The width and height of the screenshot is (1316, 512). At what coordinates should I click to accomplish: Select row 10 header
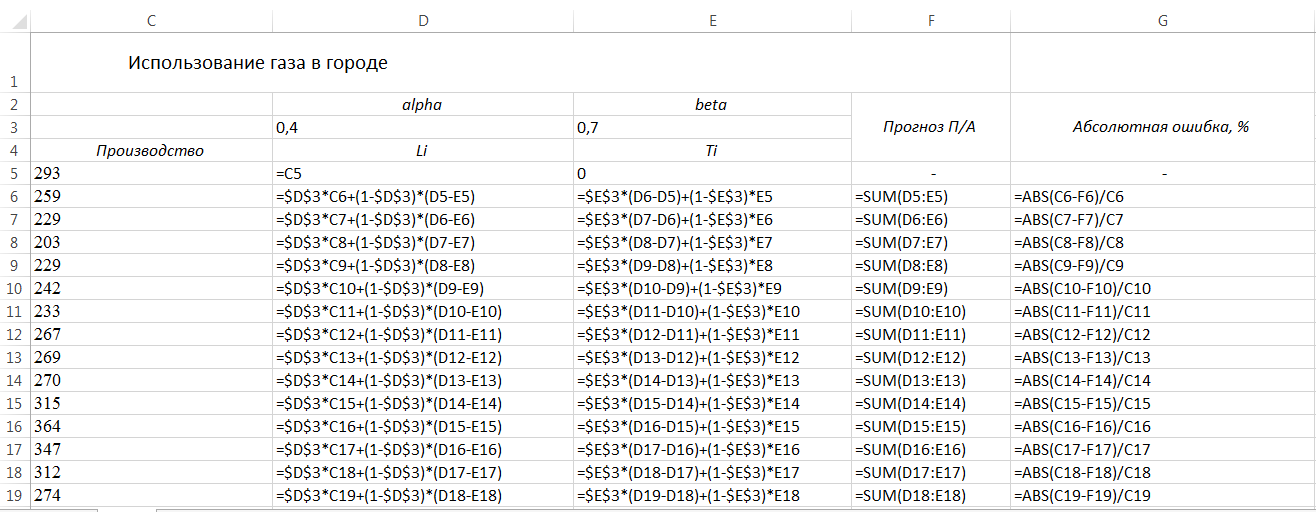coord(15,288)
